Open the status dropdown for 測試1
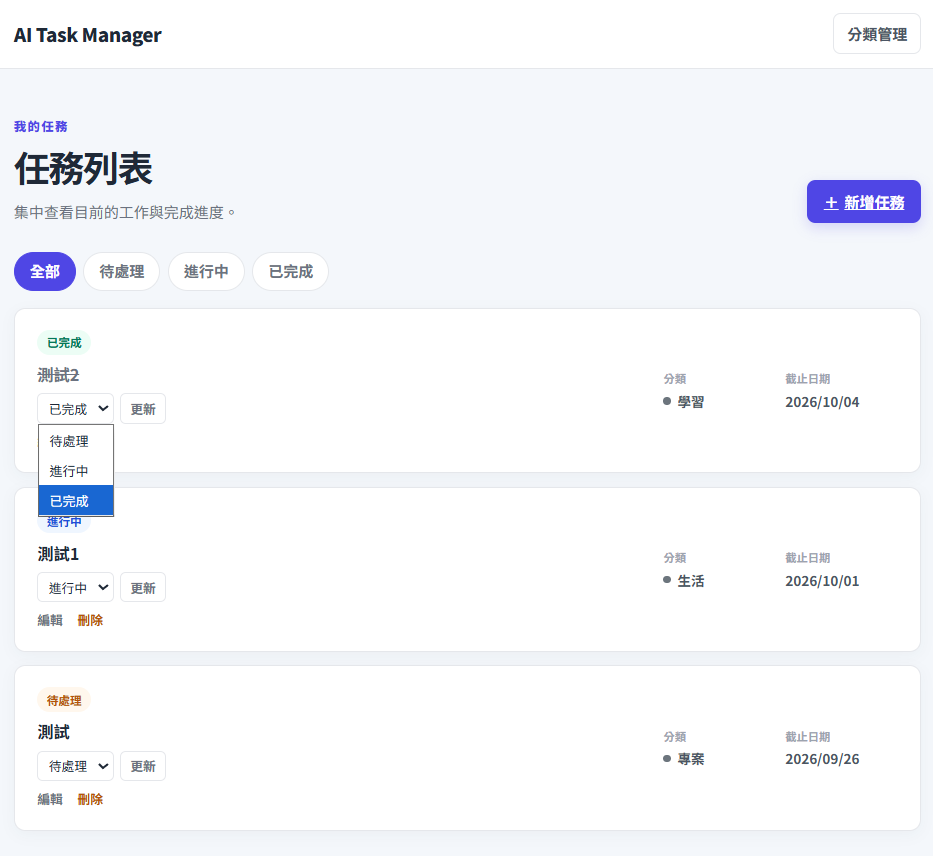This screenshot has width=933, height=856. [x=76, y=588]
